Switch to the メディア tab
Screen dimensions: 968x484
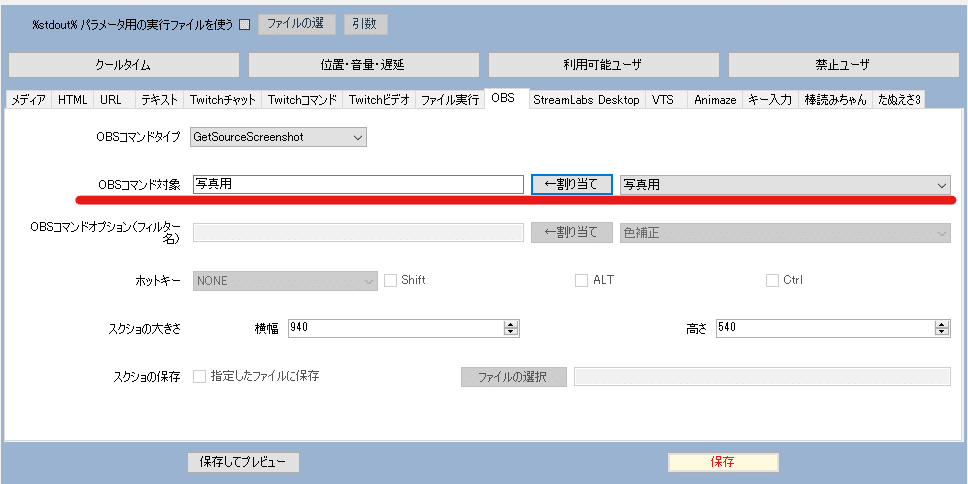click(x=28, y=100)
